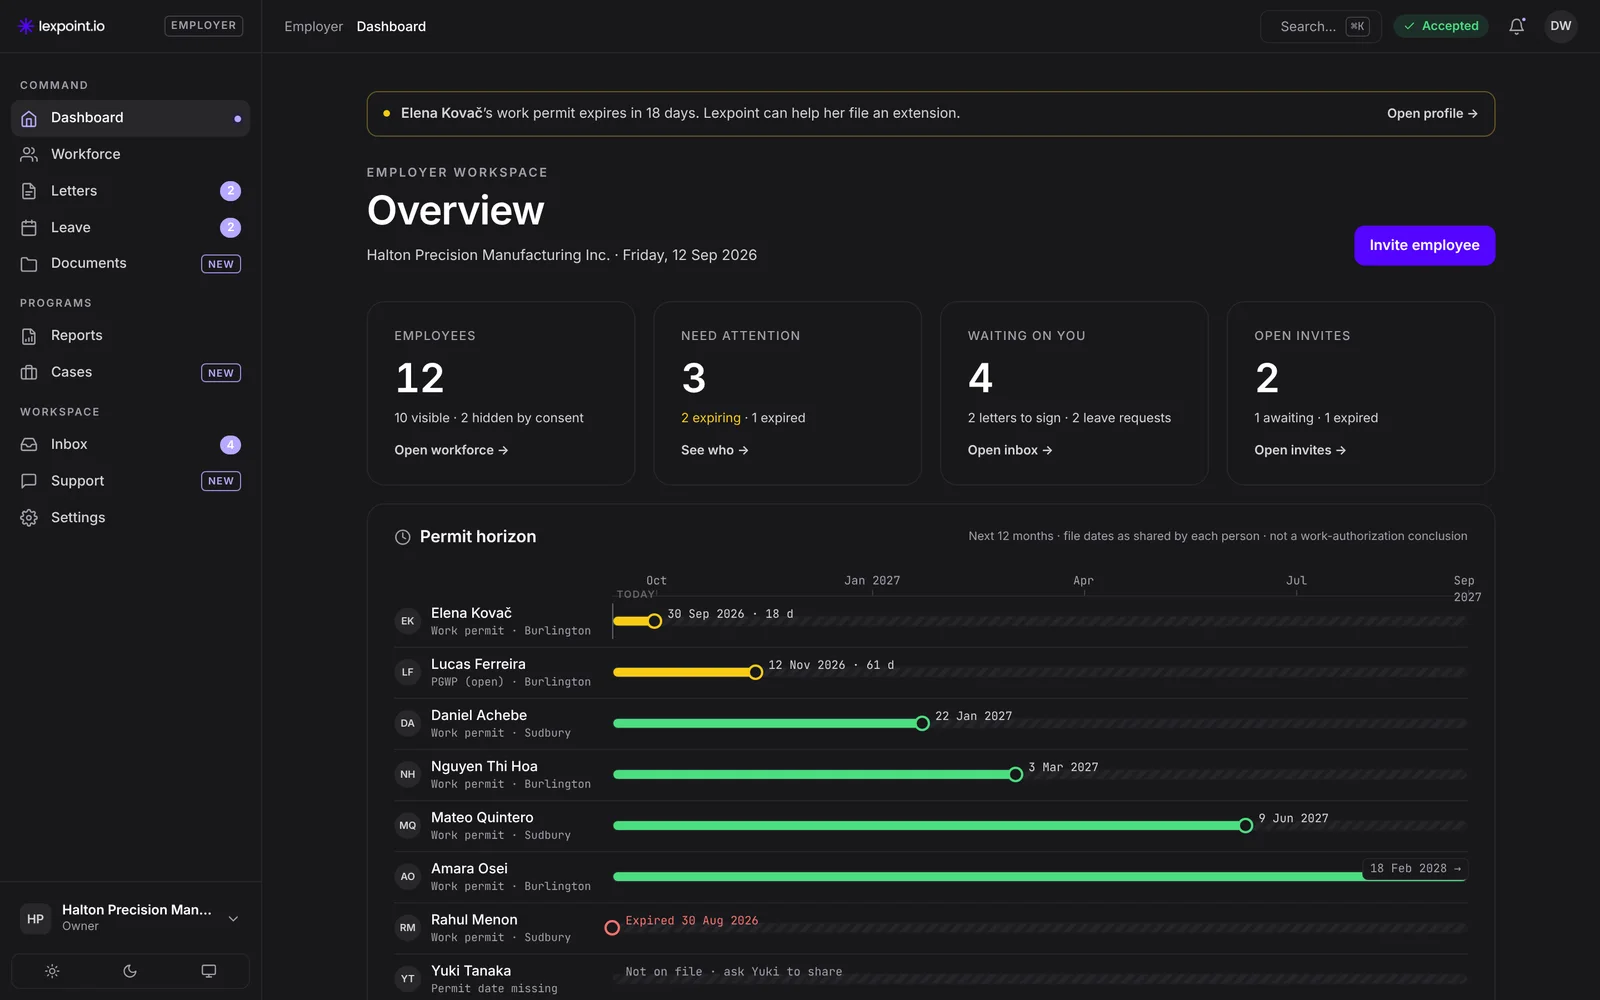The height and width of the screenshot is (1000, 1600).
Task: Click Nguyen Thi Hoa's 3 Mar 2027 marker
Action: pos(1015,774)
